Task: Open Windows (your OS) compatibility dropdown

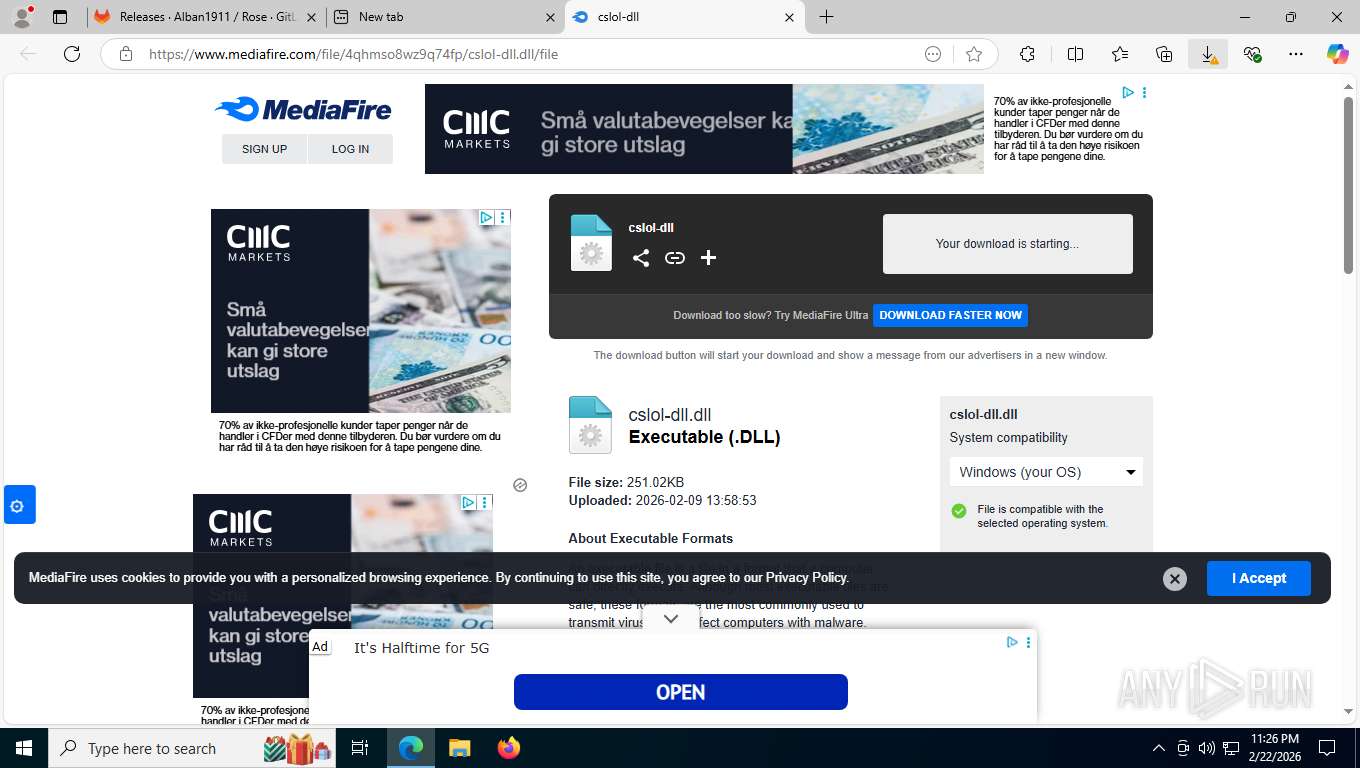Action: [x=1046, y=472]
